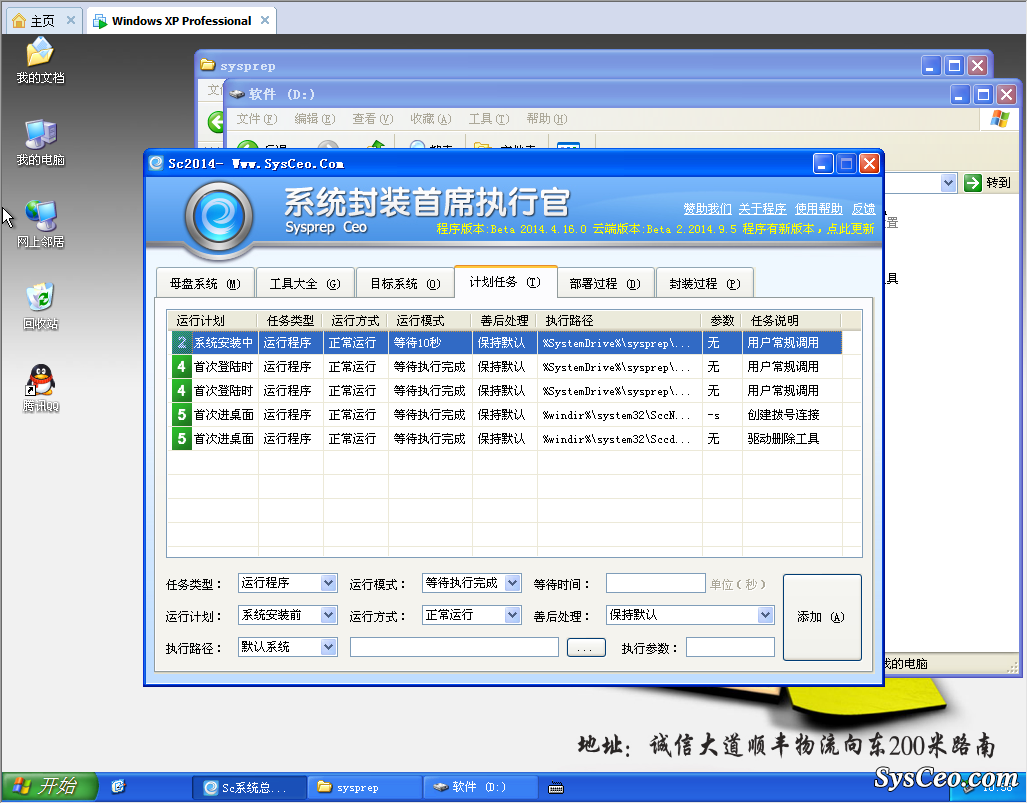The width and height of the screenshot is (1028, 804).
Task: Open the address bar dropdown in 软件 (D:) window
Action: click(x=948, y=183)
